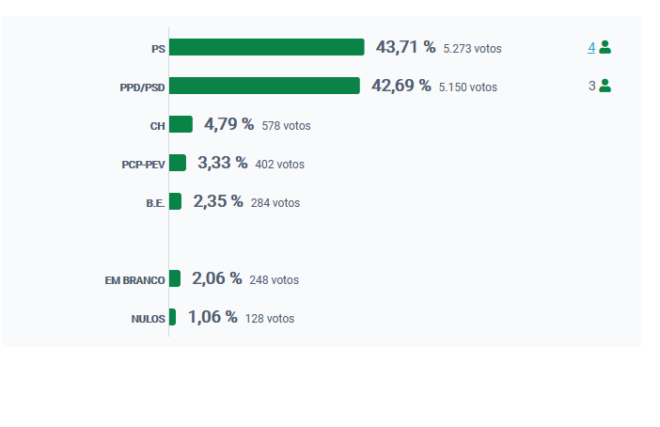660x427 pixels.
Task: Click the CH party label
Action: point(157,126)
